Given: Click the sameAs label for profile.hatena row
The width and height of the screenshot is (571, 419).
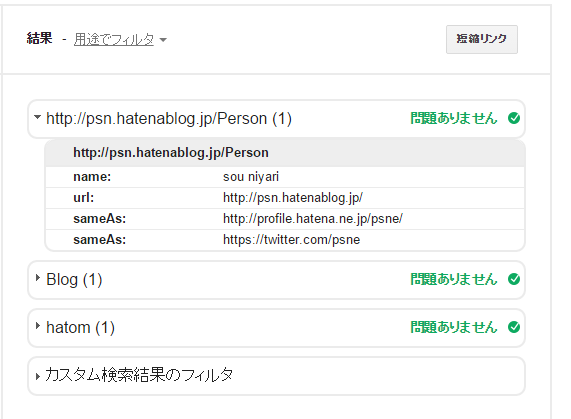Looking at the screenshot, I should (99, 219).
